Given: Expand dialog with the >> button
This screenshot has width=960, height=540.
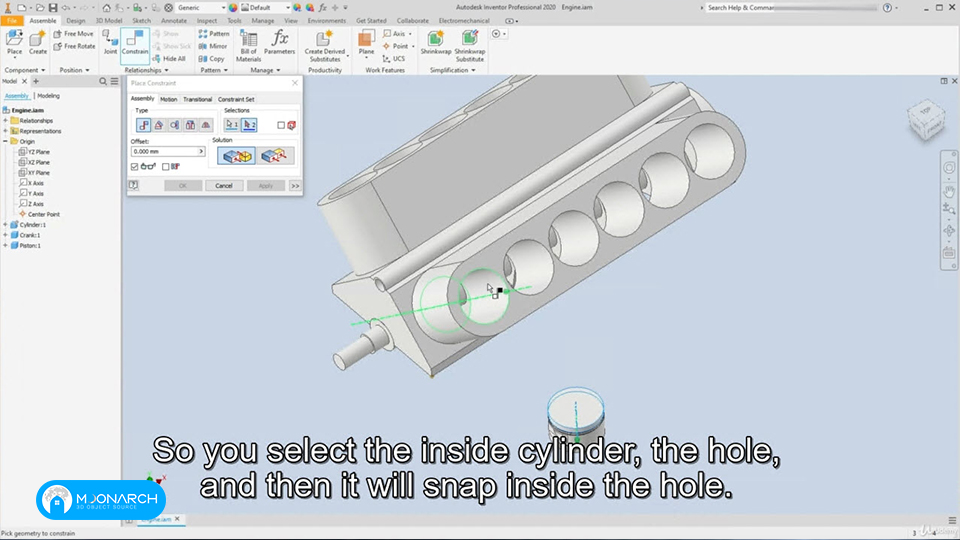Looking at the screenshot, I should (x=295, y=186).
